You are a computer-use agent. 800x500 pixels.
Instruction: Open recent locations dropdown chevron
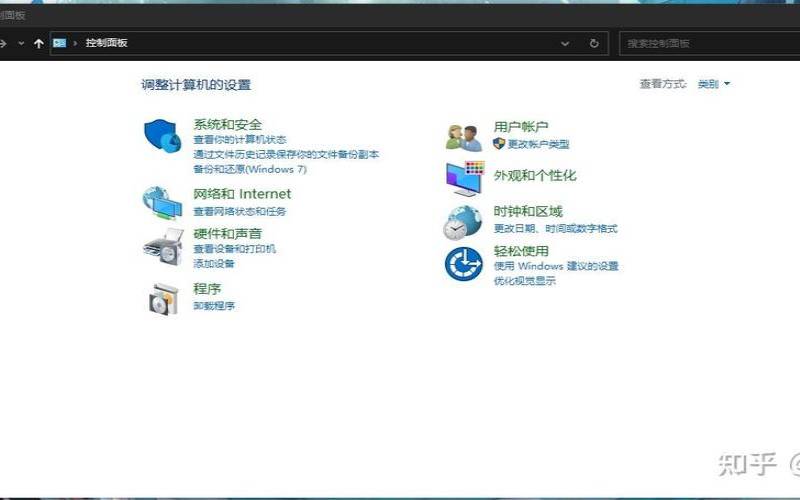[x=21, y=43]
